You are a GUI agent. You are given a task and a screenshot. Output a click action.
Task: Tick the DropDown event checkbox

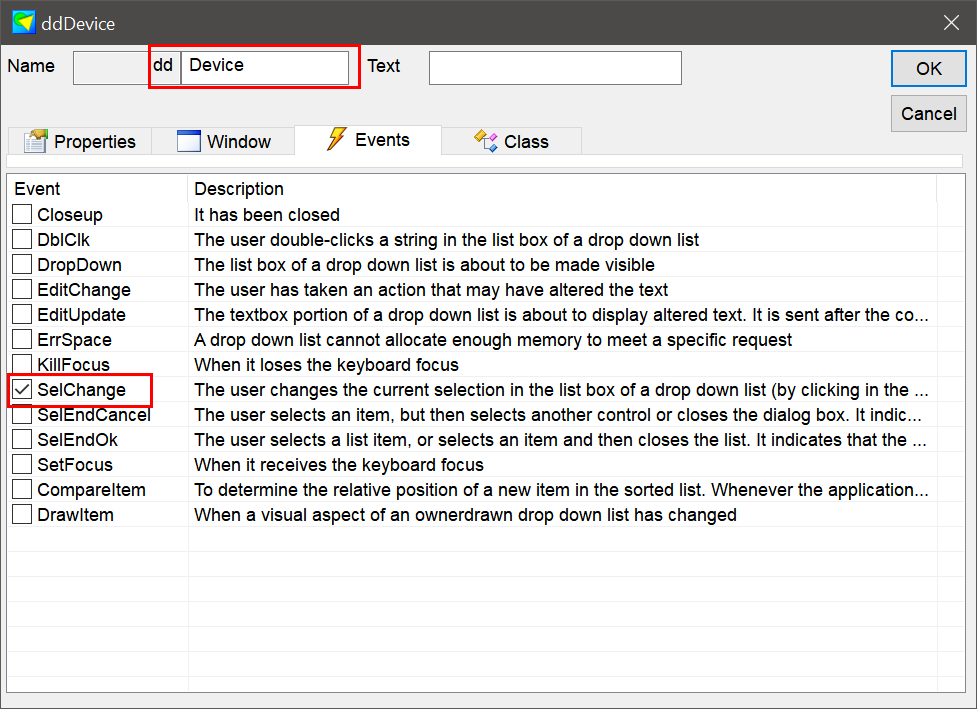point(22,264)
